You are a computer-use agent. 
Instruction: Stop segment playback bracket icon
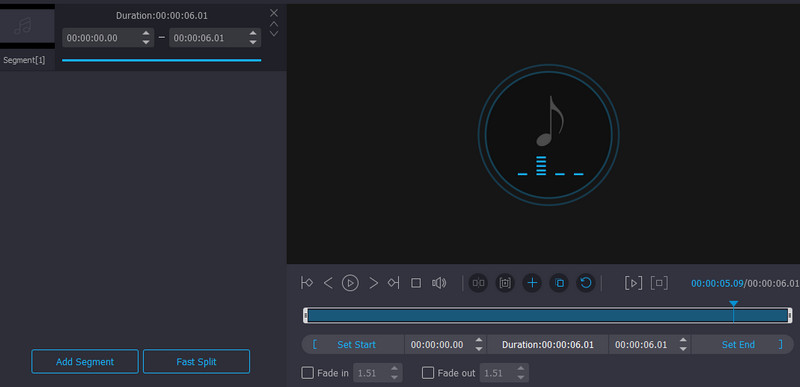(659, 282)
